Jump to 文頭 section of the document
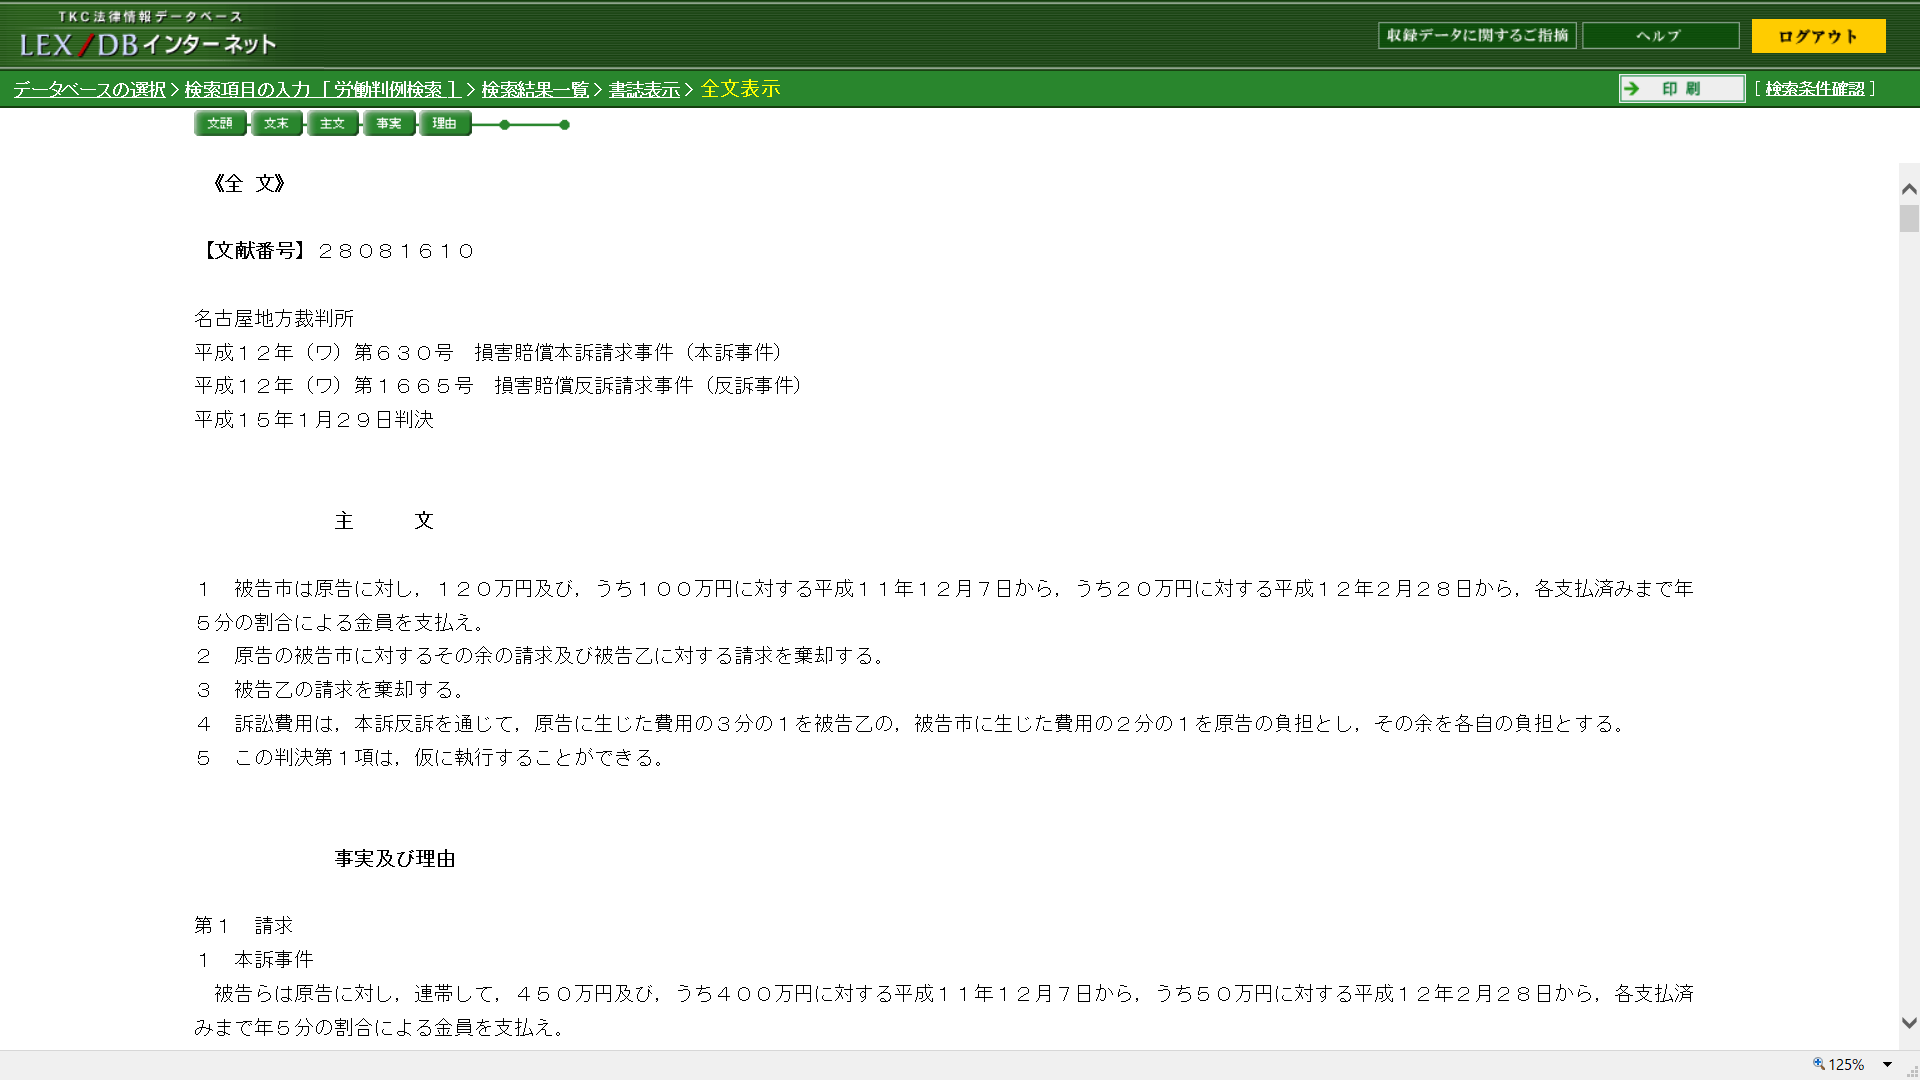The height and width of the screenshot is (1080, 1920). pyautogui.click(x=220, y=124)
